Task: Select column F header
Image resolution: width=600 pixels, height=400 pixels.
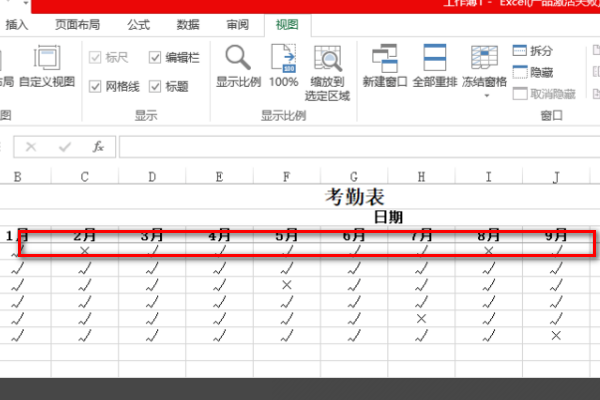Action: pyautogui.click(x=287, y=177)
